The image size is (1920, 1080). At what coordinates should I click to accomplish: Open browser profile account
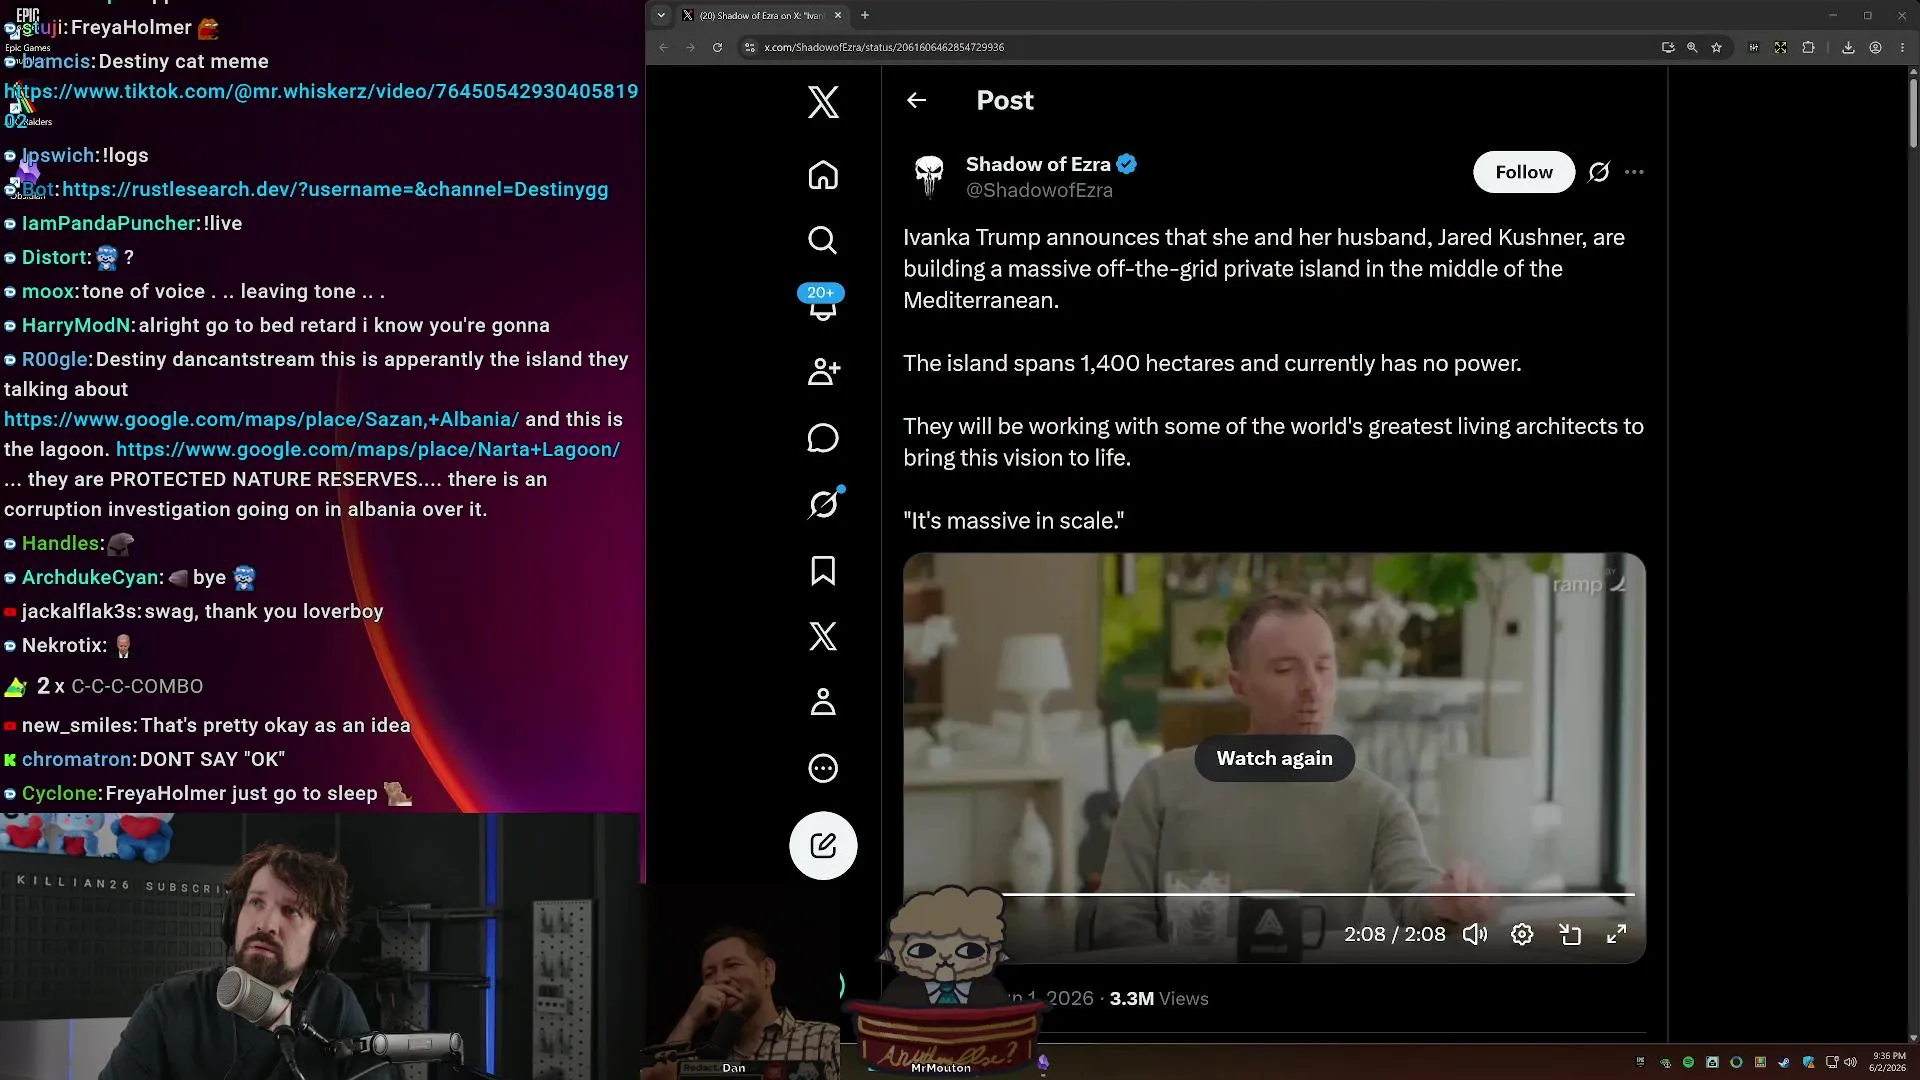(1876, 47)
